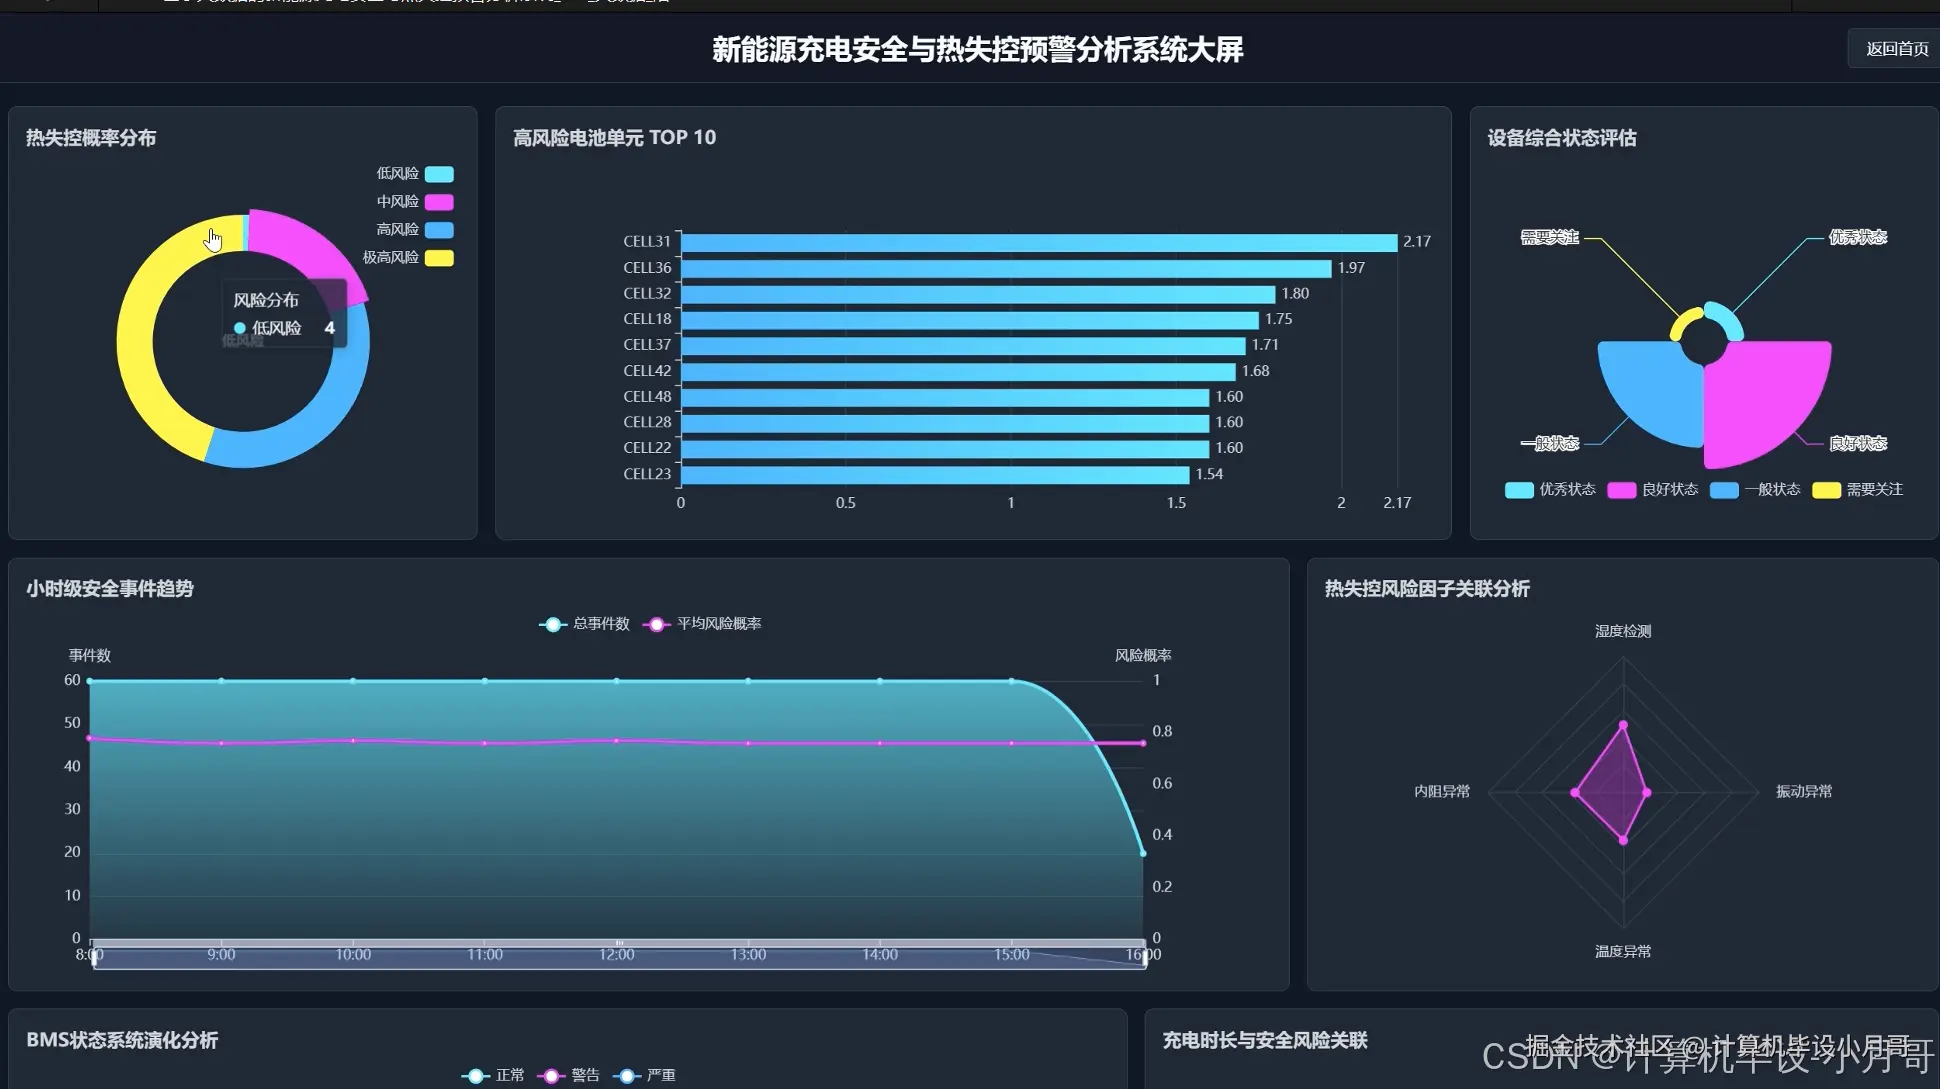Hide the 平均风险概率 series via its legend
Image resolution: width=1940 pixels, height=1089 pixels.
click(656, 624)
